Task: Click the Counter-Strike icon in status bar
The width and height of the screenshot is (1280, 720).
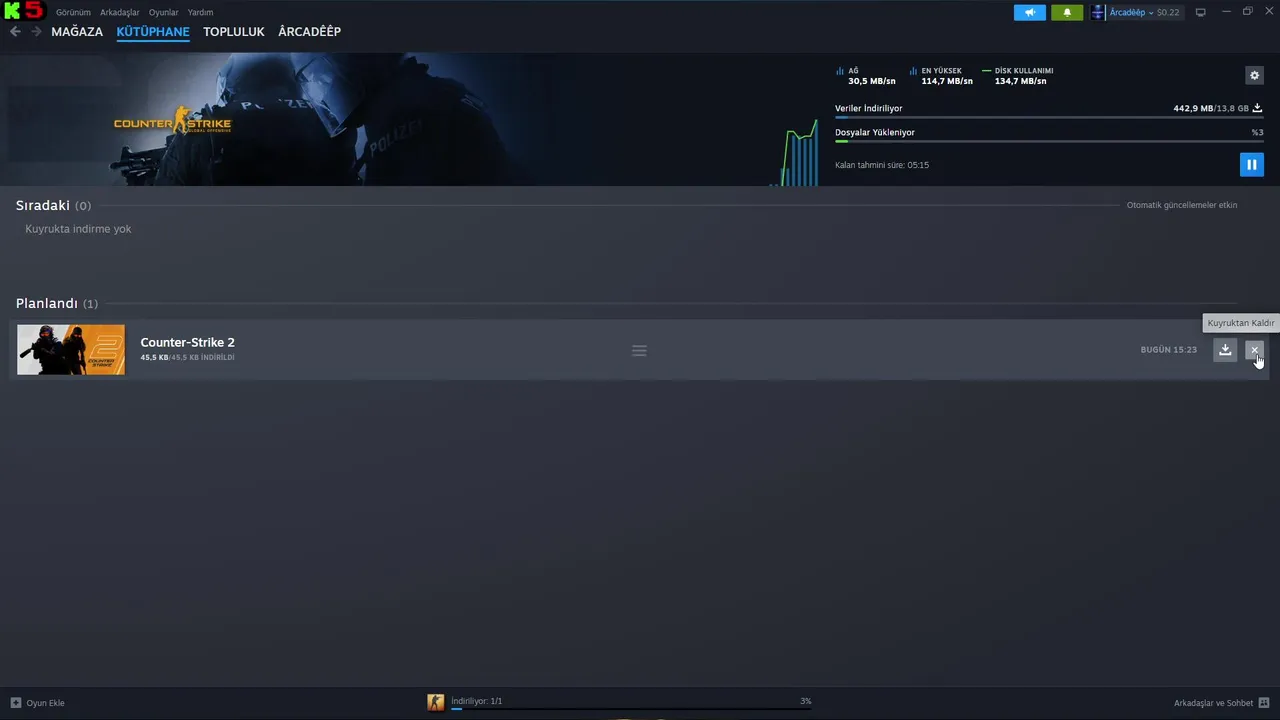Action: 436,702
